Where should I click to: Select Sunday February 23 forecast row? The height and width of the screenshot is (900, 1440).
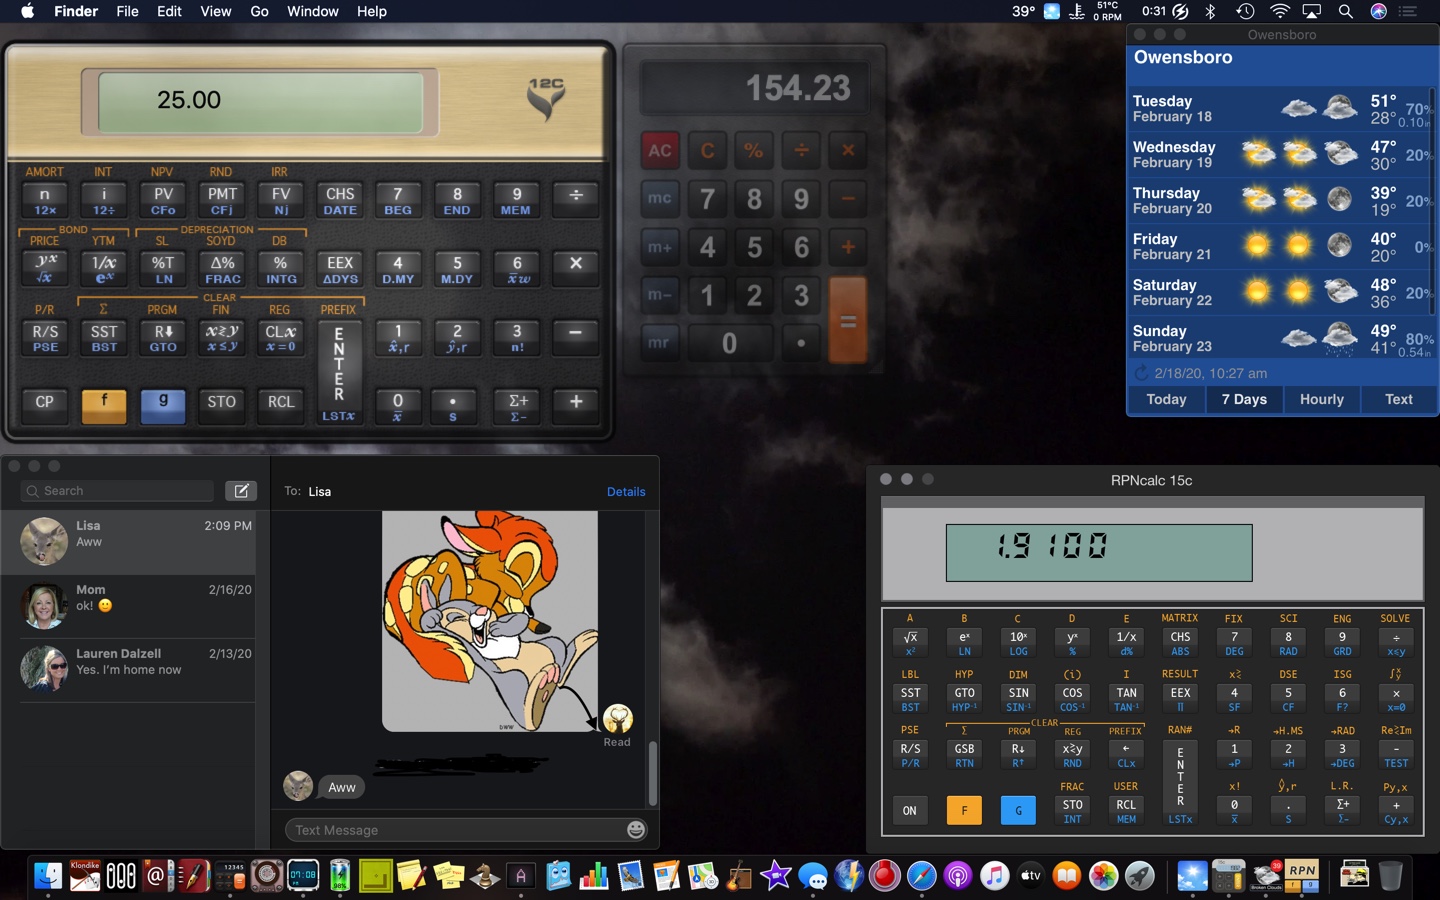pyautogui.click(x=1282, y=338)
